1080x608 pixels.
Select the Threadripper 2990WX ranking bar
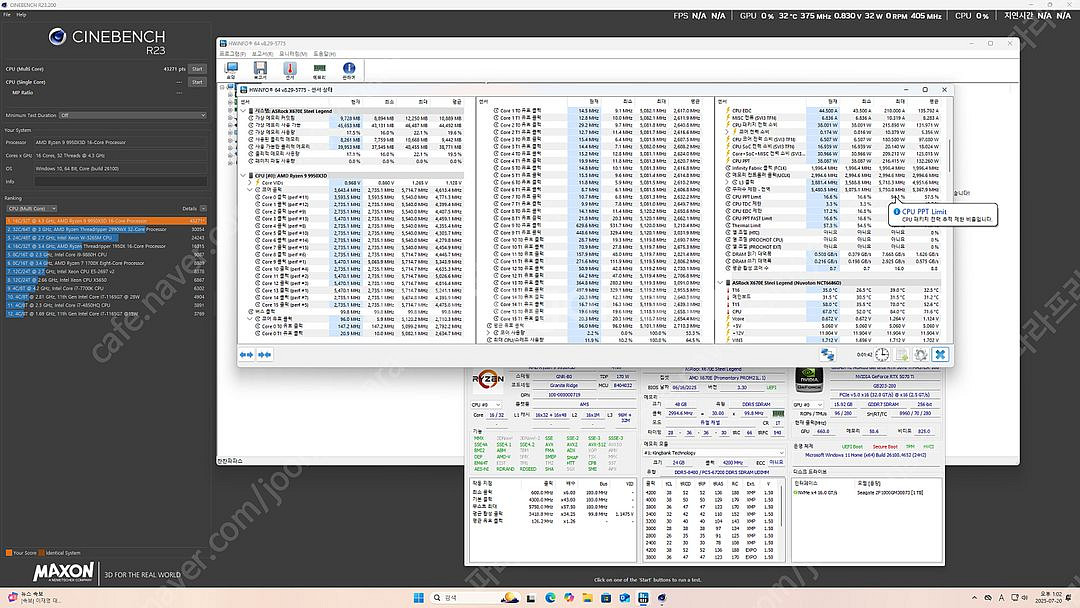coord(106,229)
